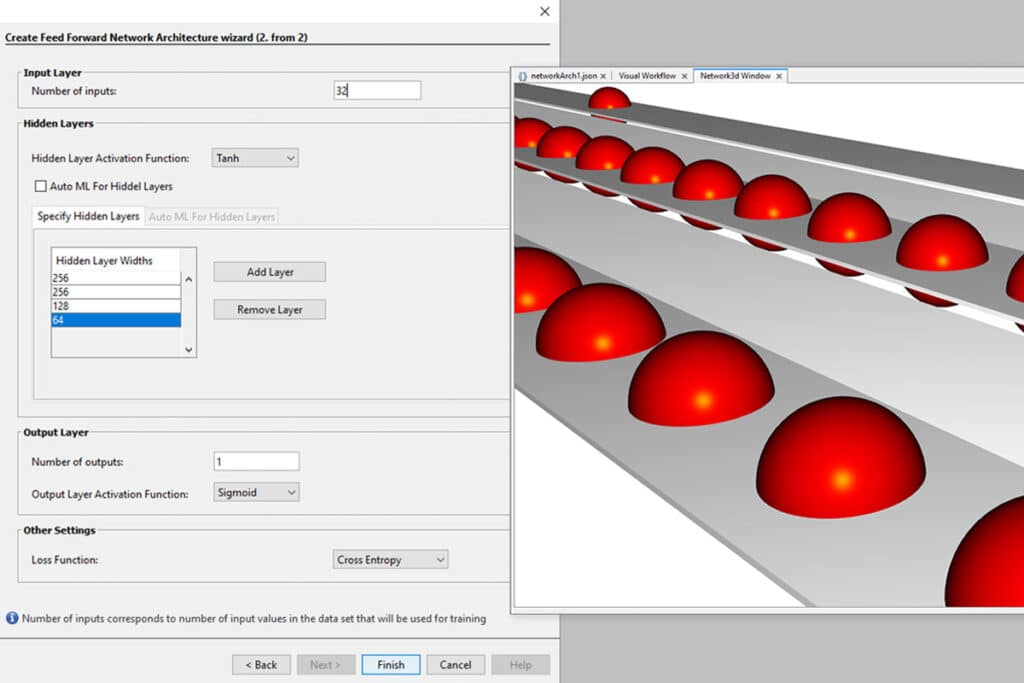
Task: Open the networkArch1.json tab
Action: pyautogui.click(x=562, y=76)
